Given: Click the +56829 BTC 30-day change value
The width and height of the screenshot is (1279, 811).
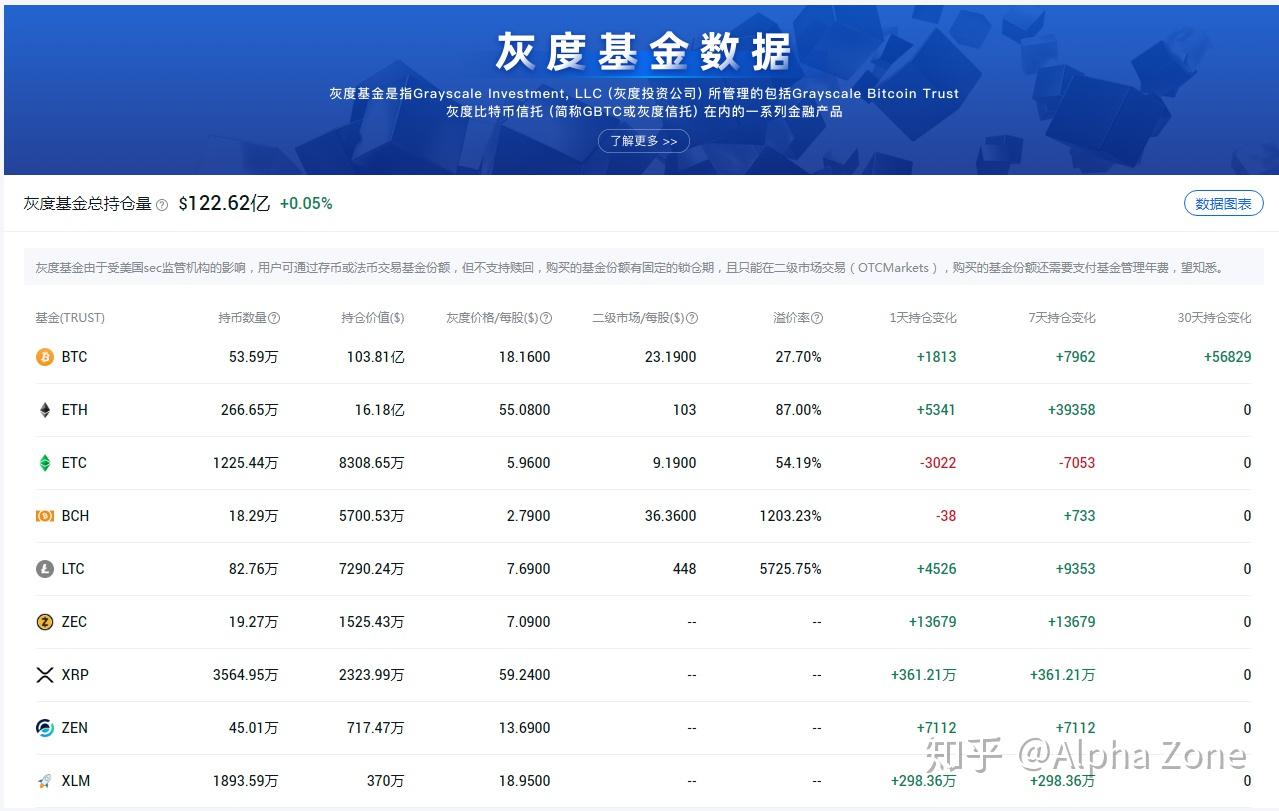Looking at the screenshot, I should pos(1227,356).
